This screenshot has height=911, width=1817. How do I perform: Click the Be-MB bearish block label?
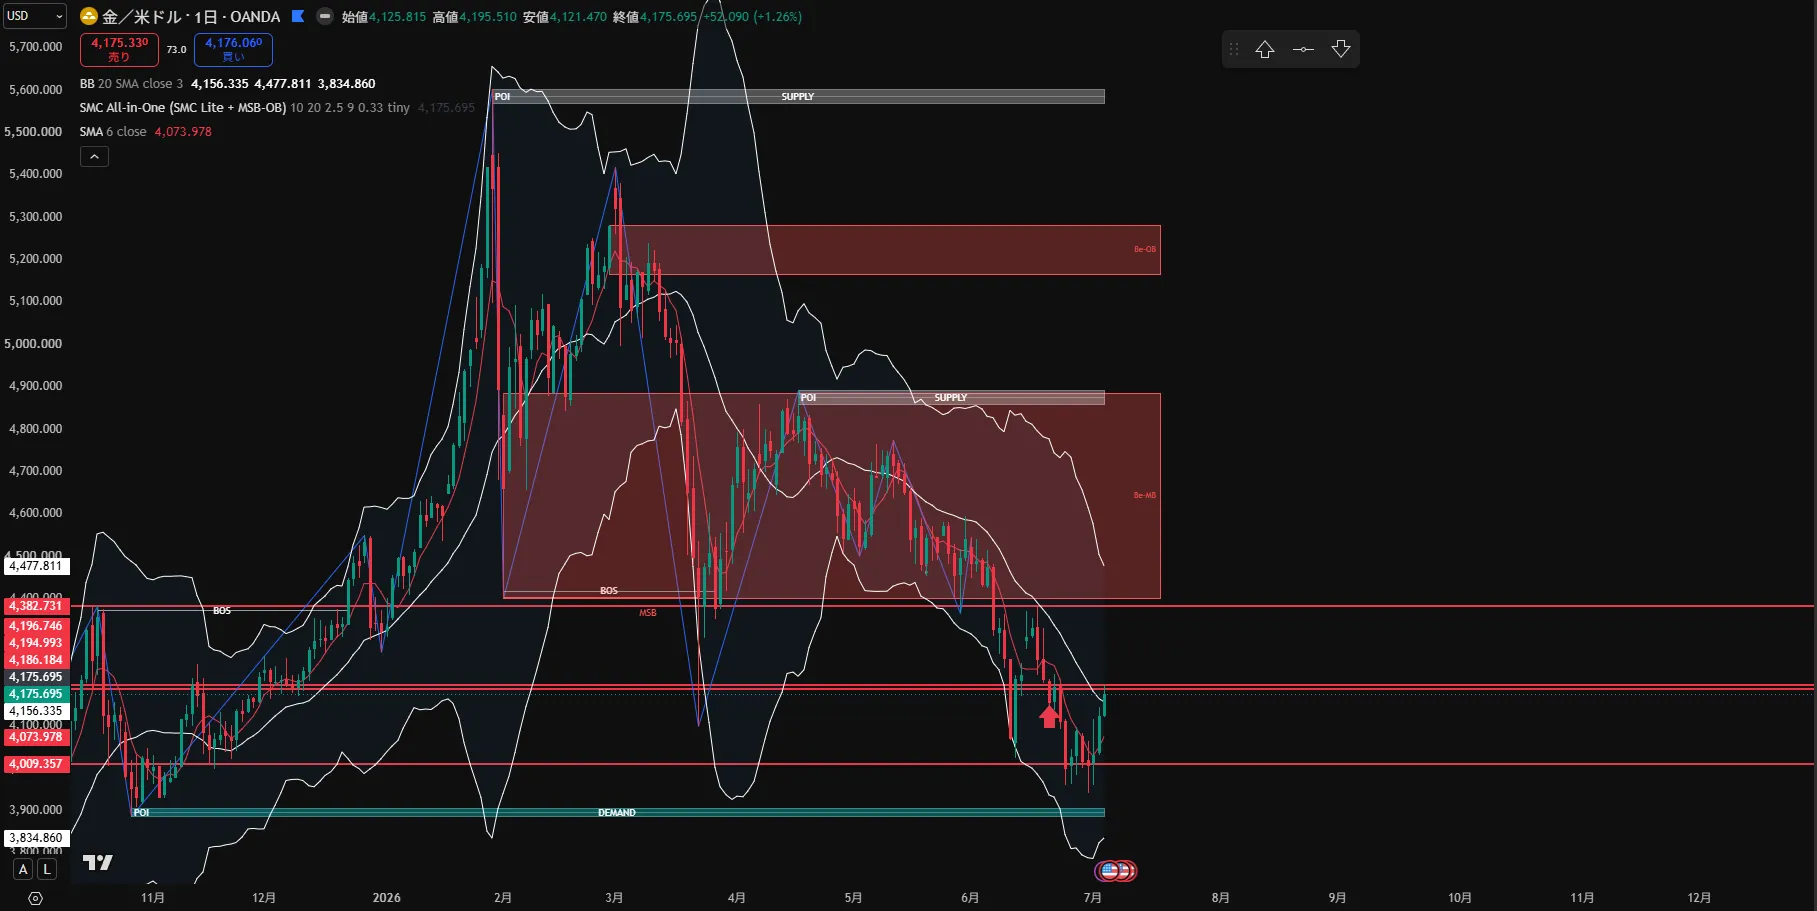[1145, 495]
